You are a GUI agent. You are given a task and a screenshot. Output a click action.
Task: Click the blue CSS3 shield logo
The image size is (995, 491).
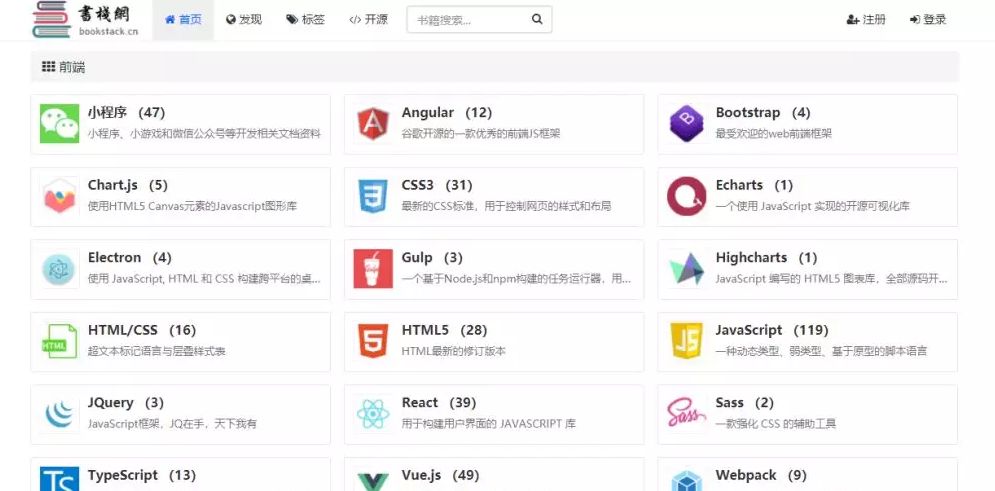click(x=373, y=197)
